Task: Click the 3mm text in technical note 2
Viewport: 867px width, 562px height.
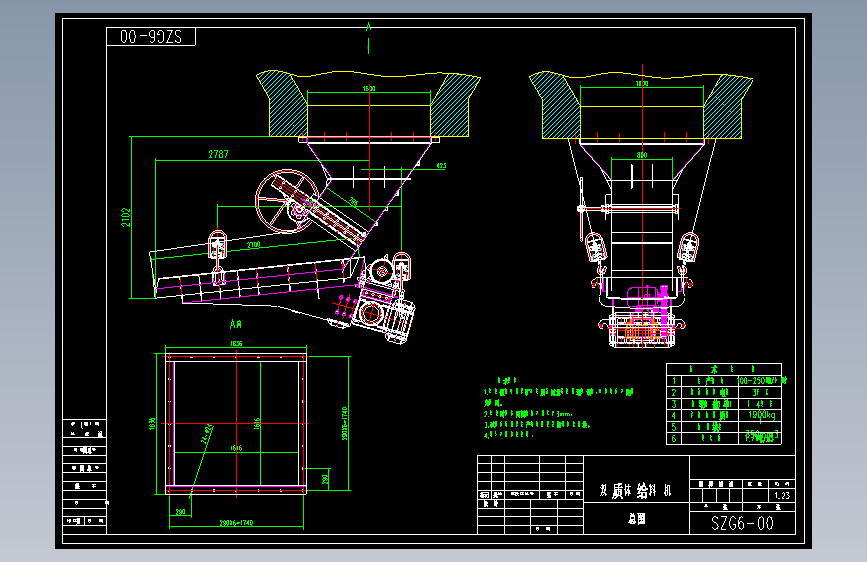Action: [x=564, y=413]
